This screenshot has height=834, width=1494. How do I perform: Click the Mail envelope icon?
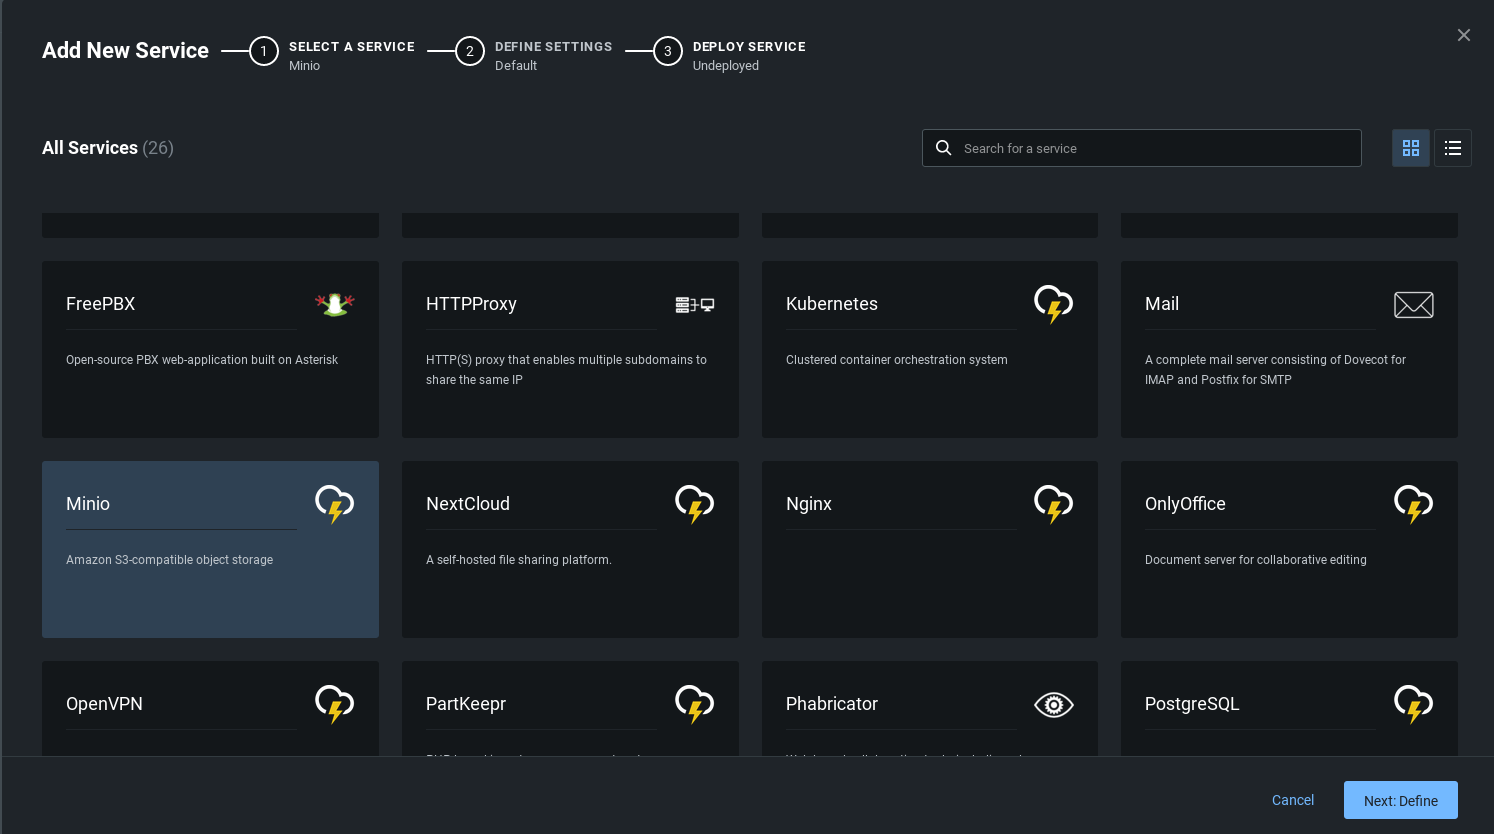(1414, 305)
